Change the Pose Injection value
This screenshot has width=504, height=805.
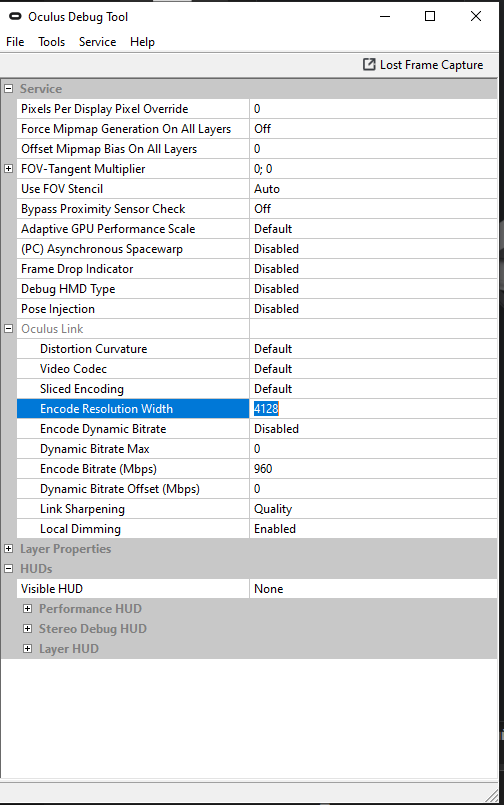(x=373, y=309)
